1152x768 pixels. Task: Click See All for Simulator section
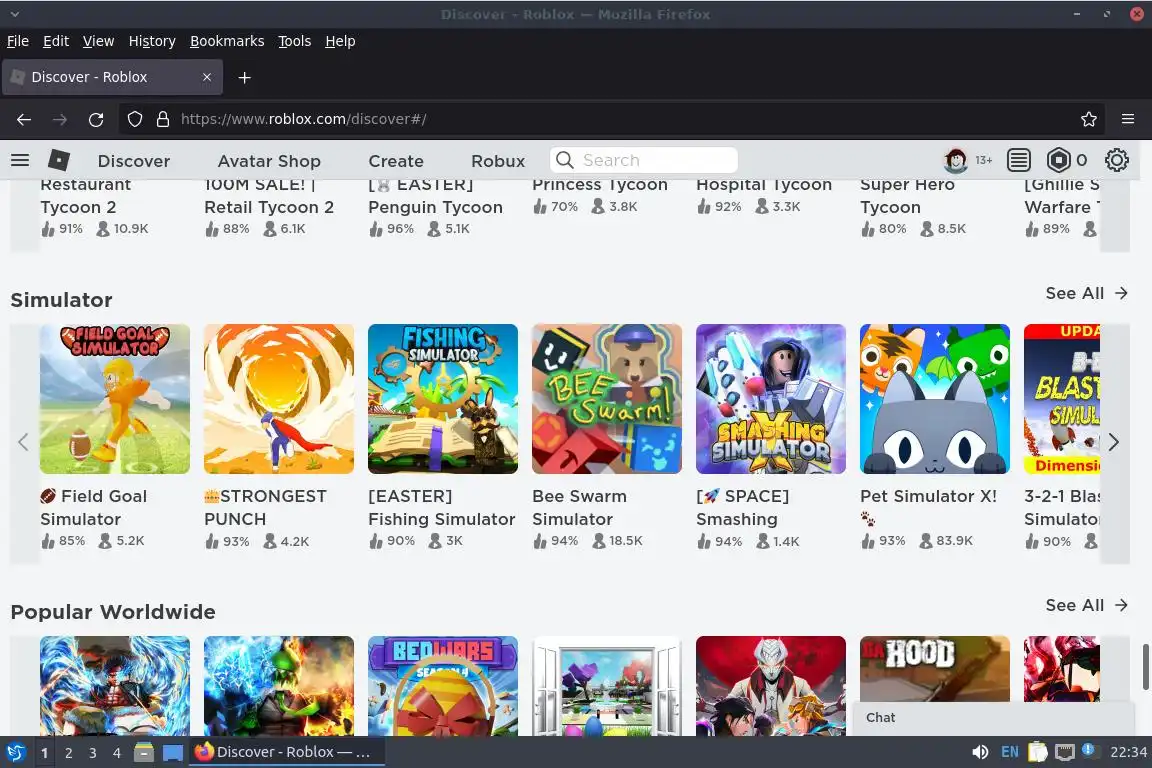tap(1086, 293)
